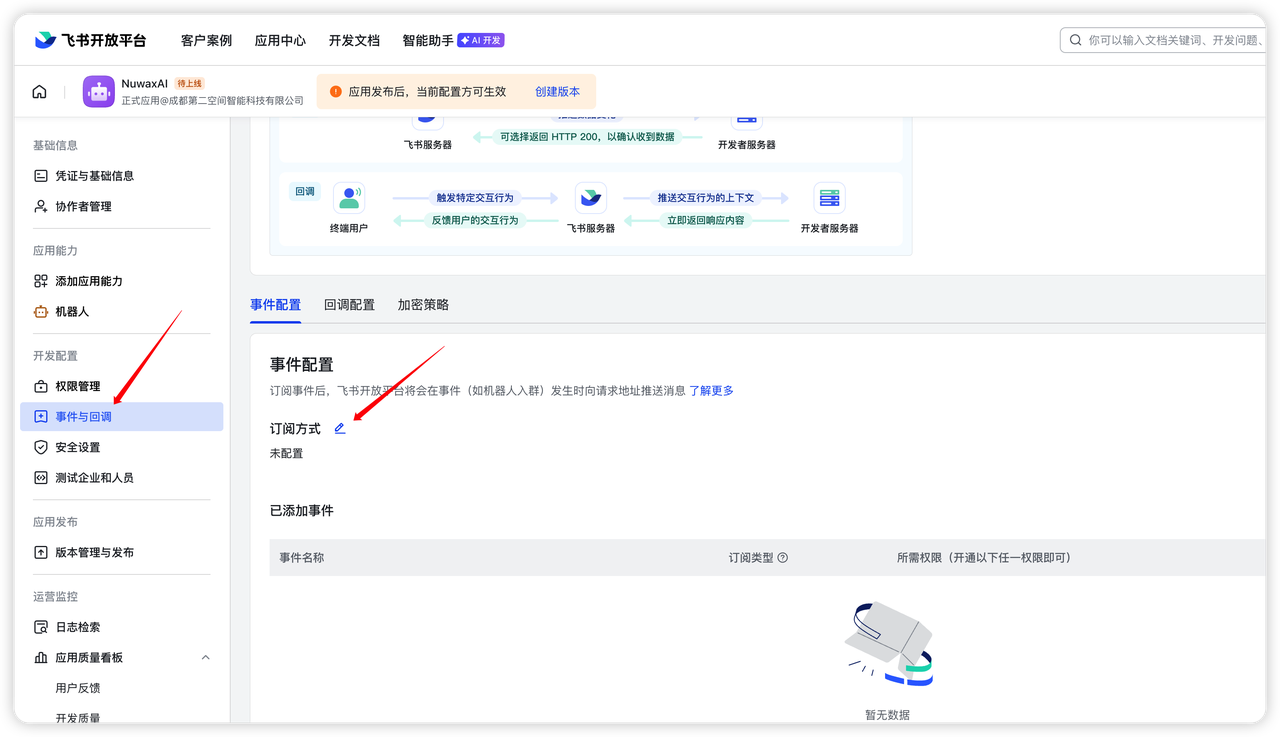Select 事件与回调 in the sidebar

pos(122,417)
